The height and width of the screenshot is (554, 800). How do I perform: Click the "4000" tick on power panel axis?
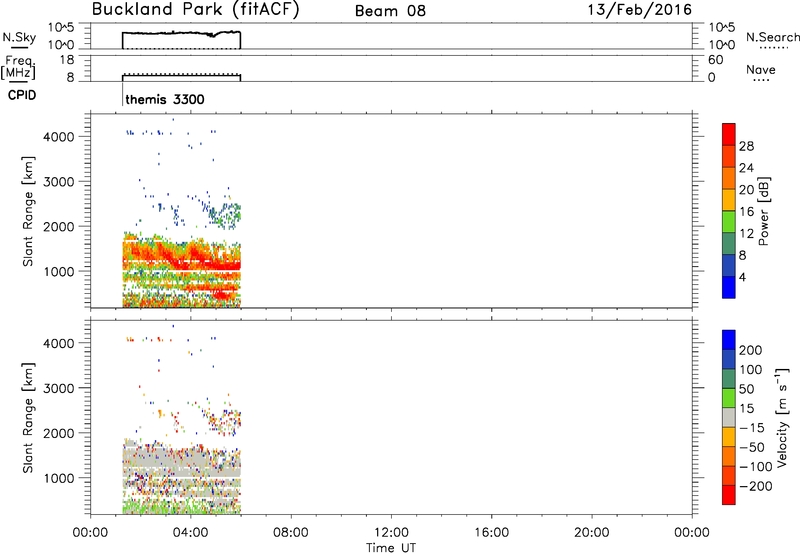(x=59, y=137)
